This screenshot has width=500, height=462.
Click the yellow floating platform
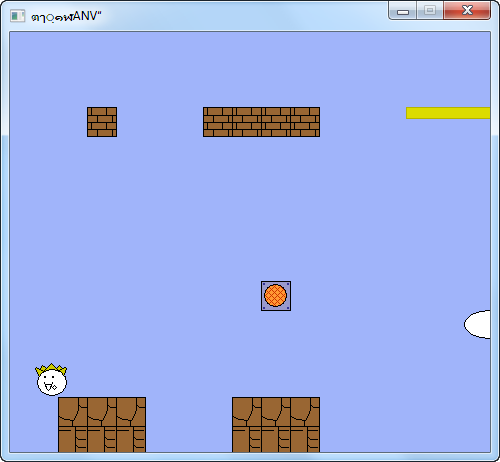[448, 113]
